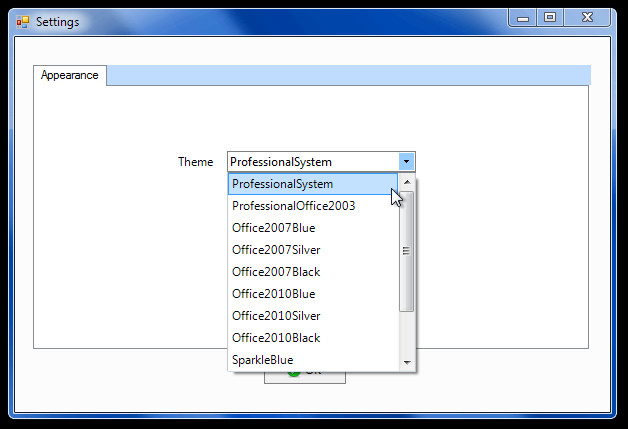Click the list scrollbar down arrow
Image resolution: width=628 pixels, height=429 pixels.
coord(407,362)
